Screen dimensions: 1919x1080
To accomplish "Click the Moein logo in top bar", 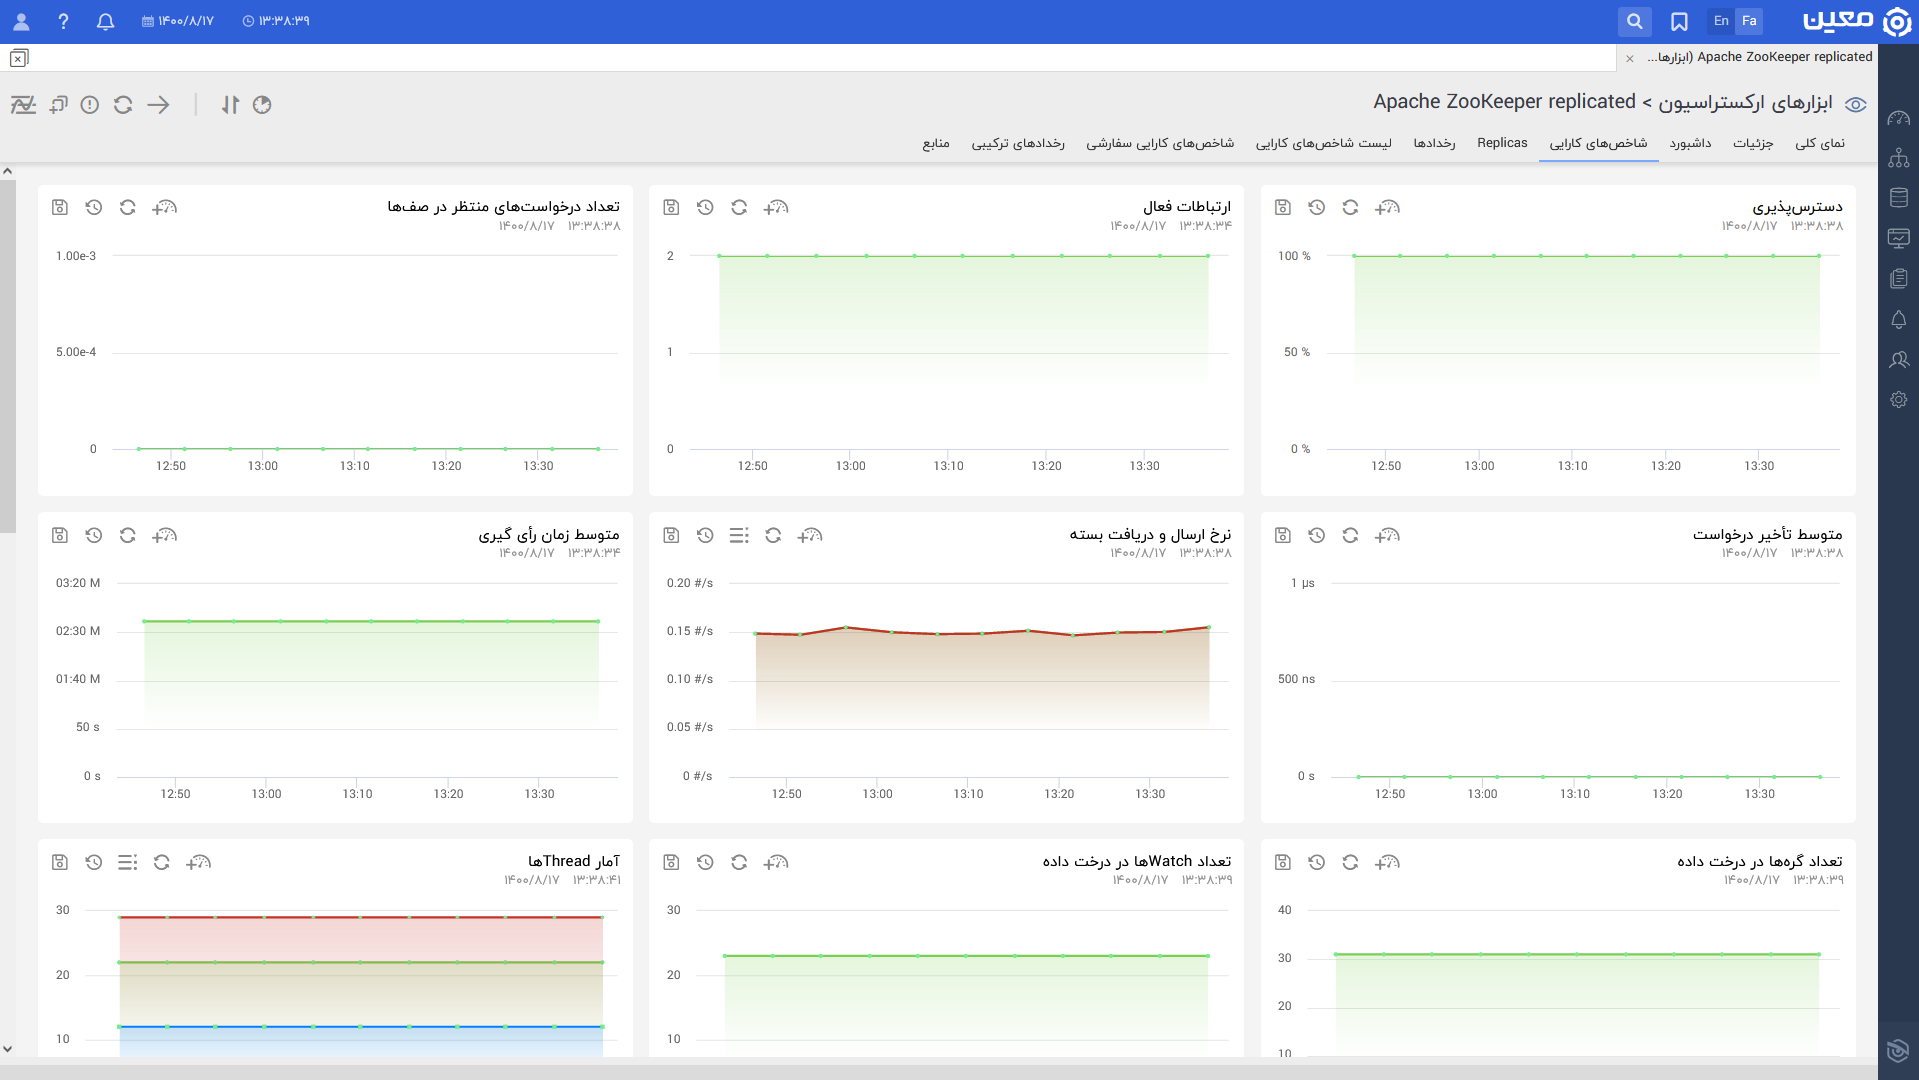I will [x=1857, y=21].
